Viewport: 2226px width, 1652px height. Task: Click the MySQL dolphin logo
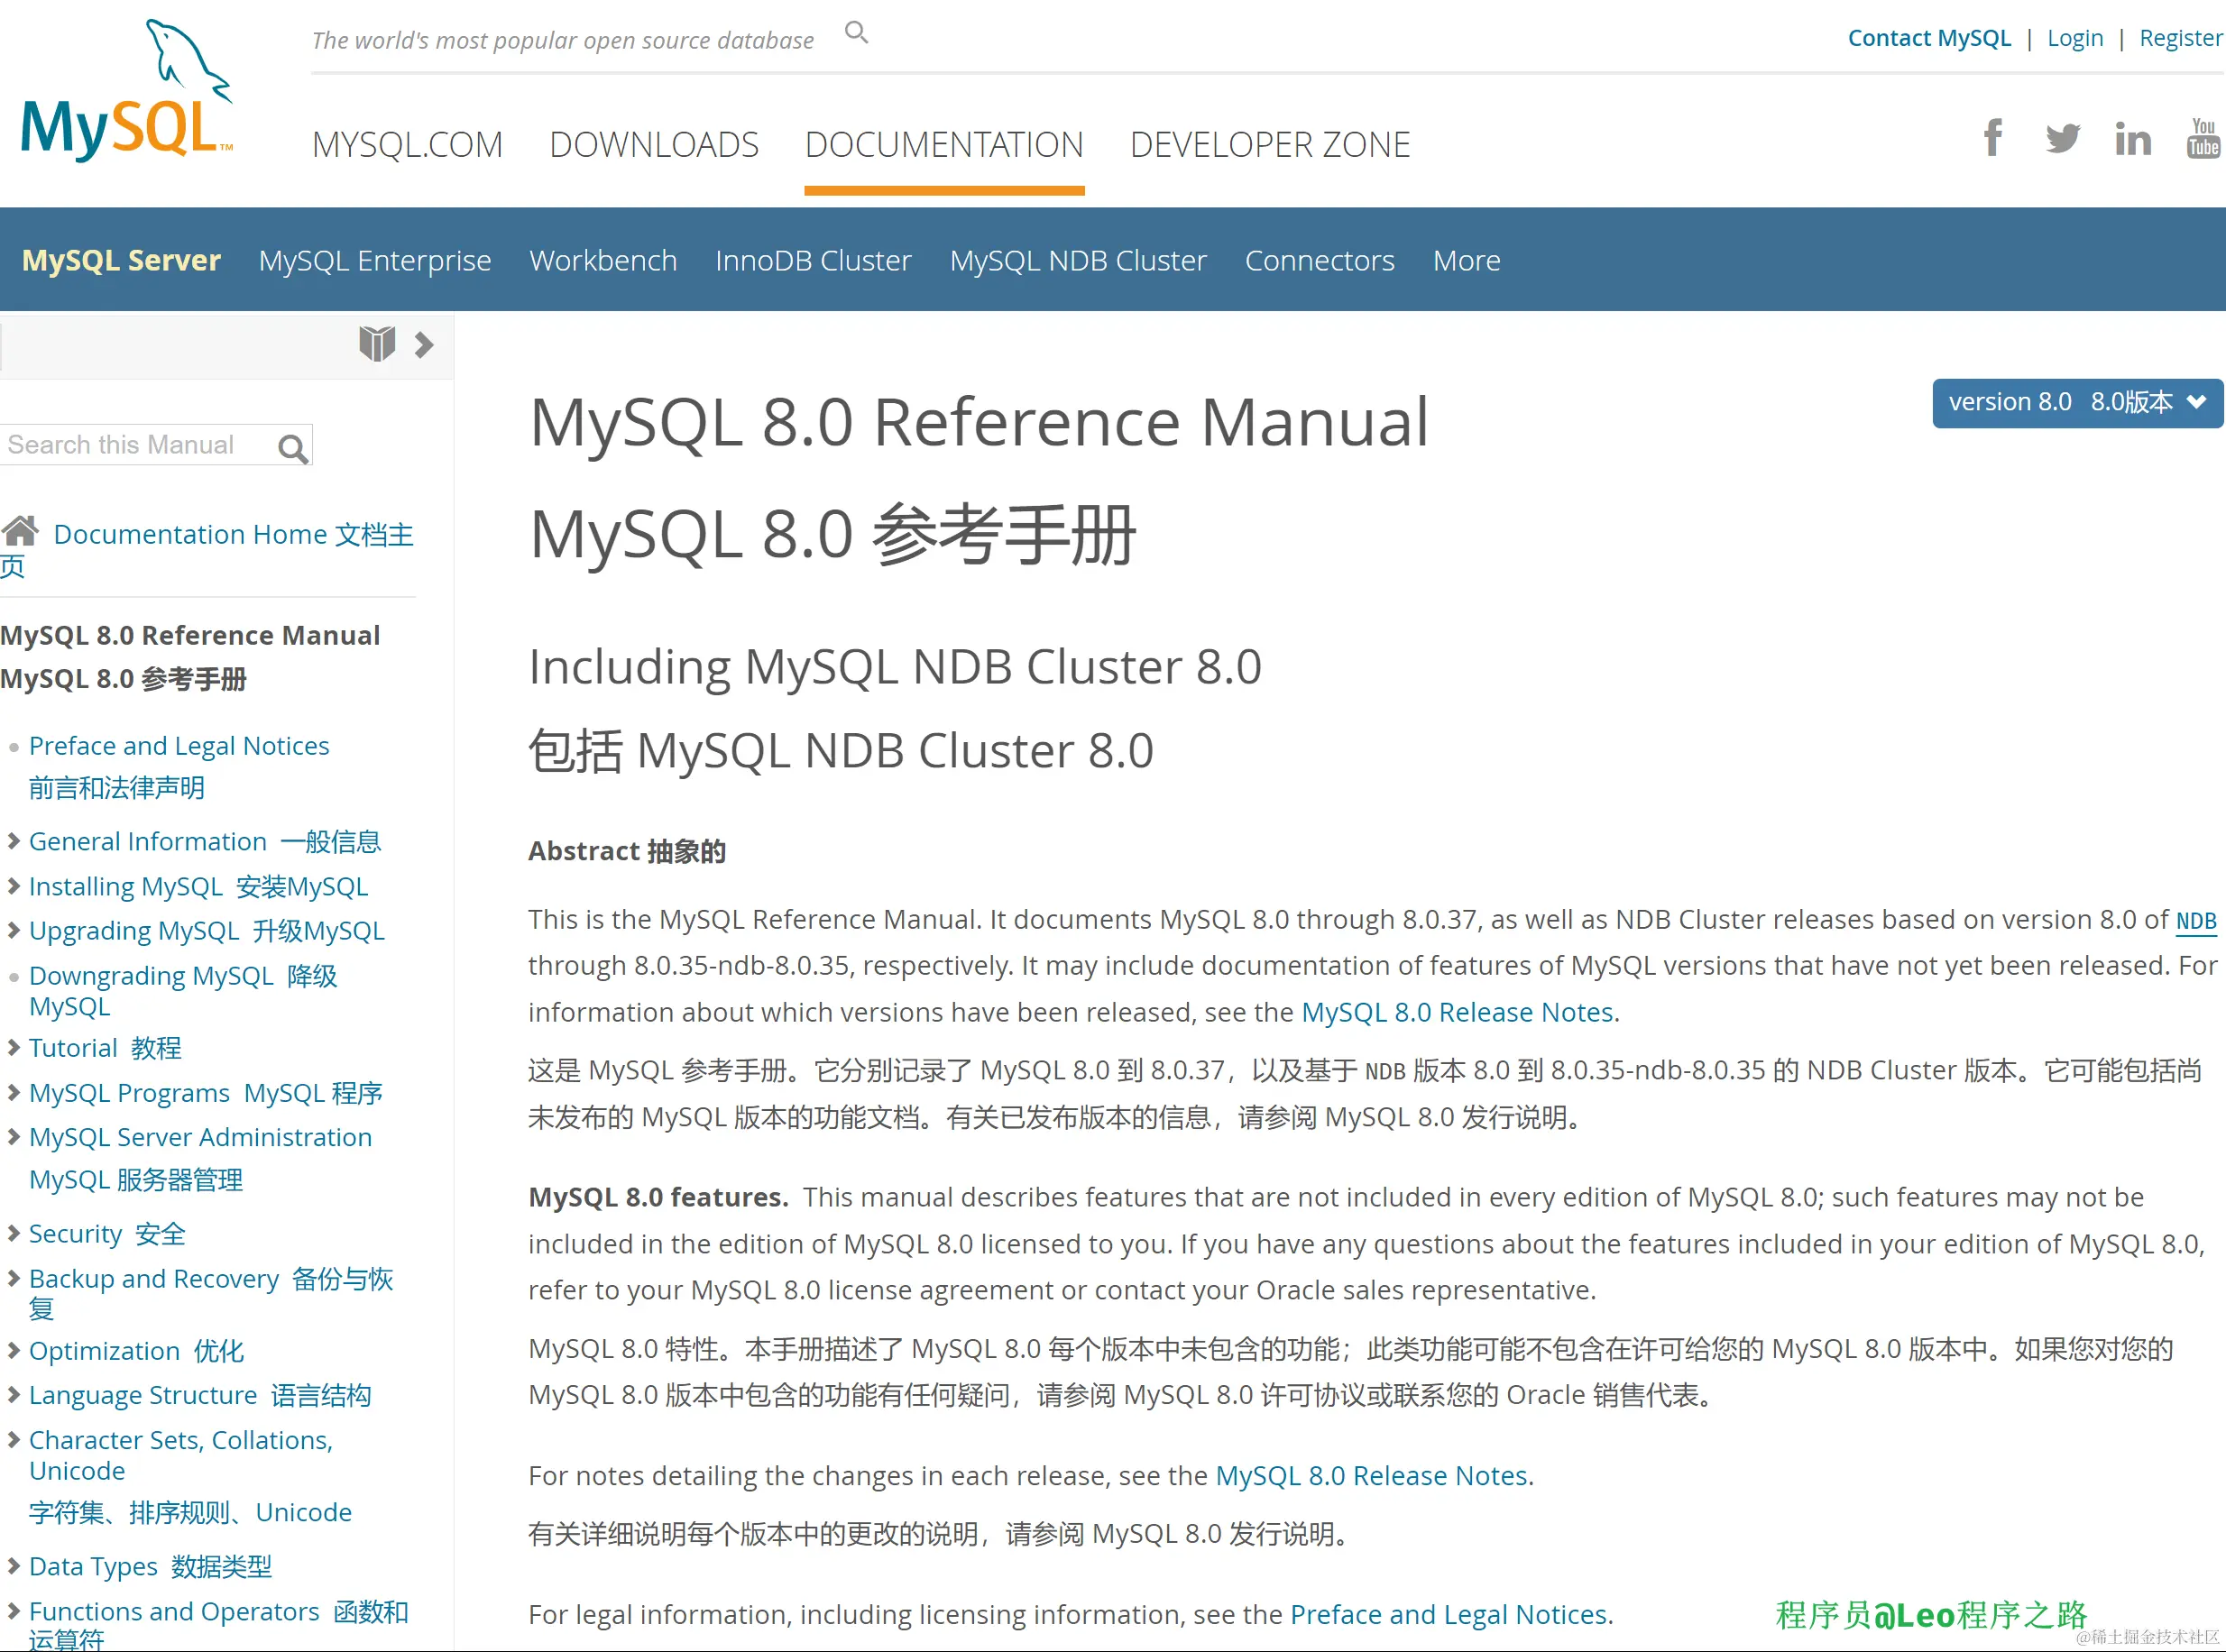click(127, 91)
